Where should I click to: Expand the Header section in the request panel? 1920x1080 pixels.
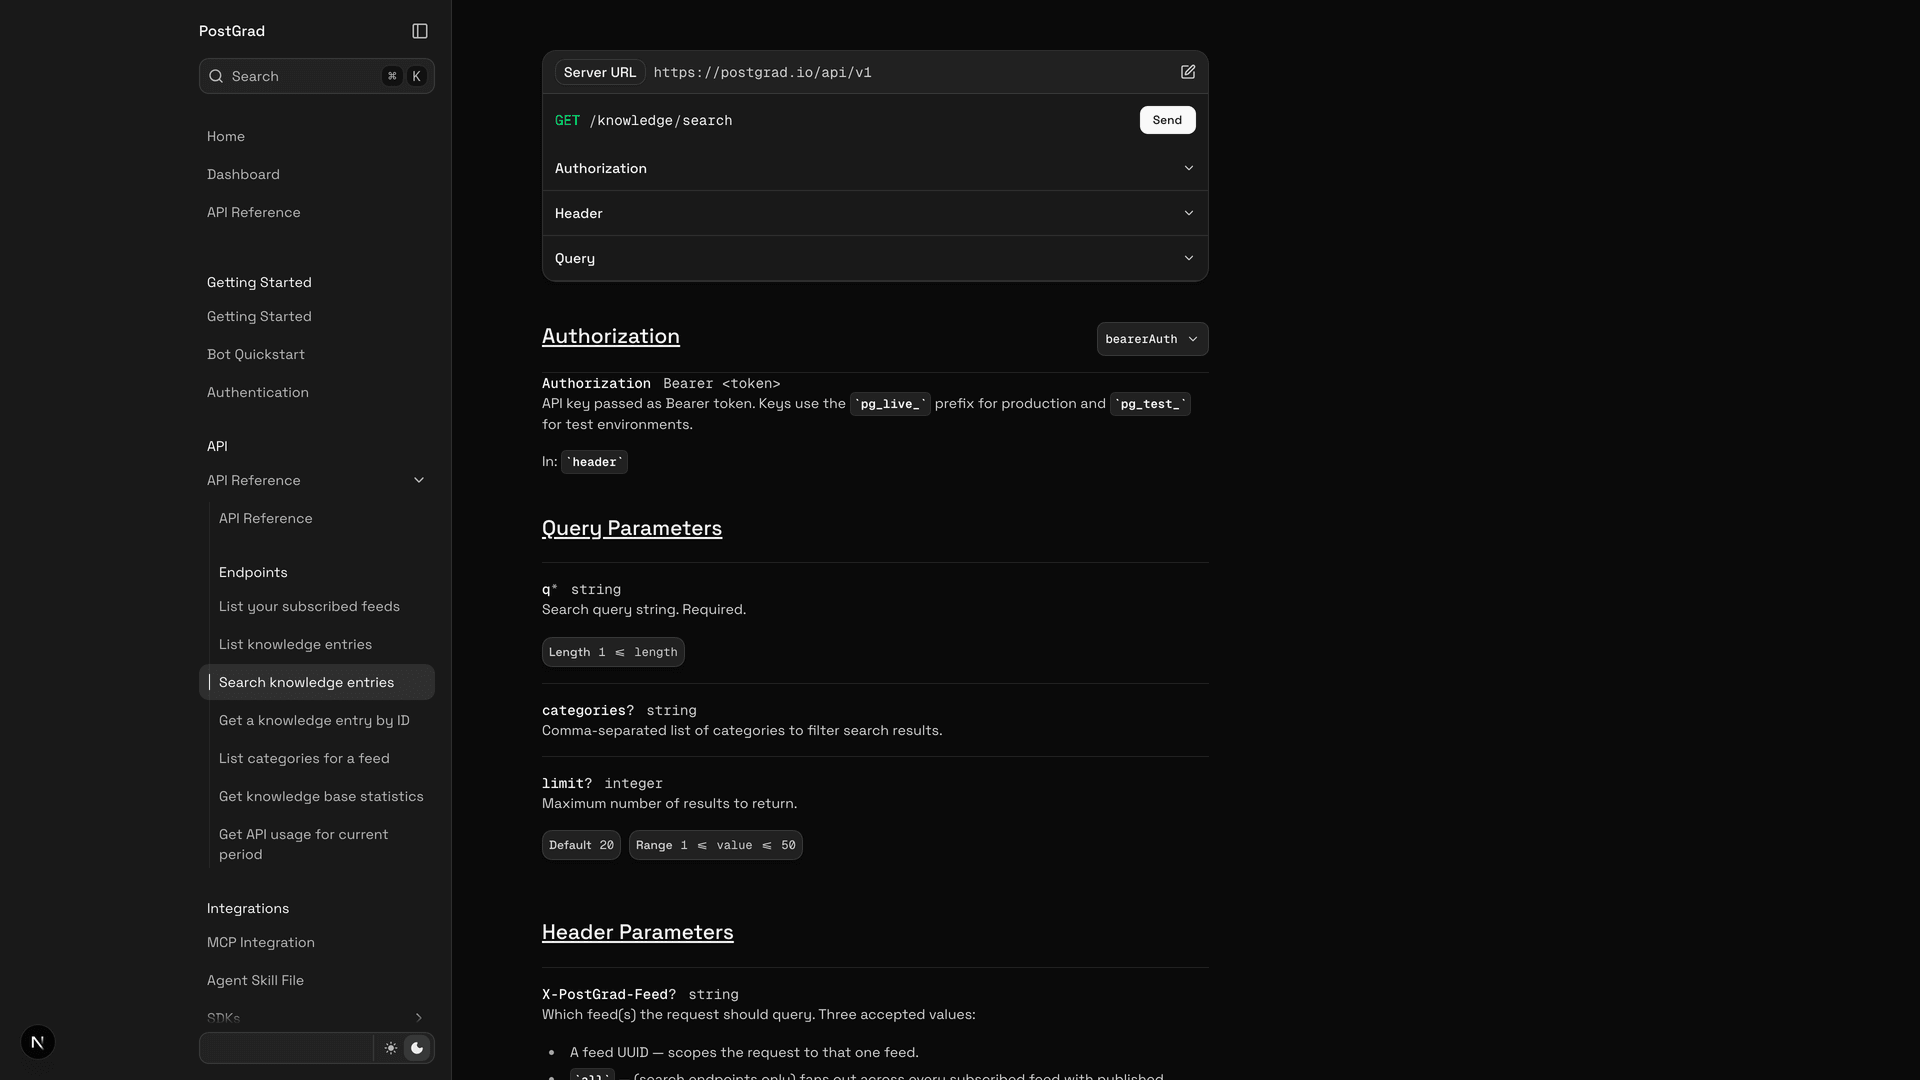click(875, 213)
